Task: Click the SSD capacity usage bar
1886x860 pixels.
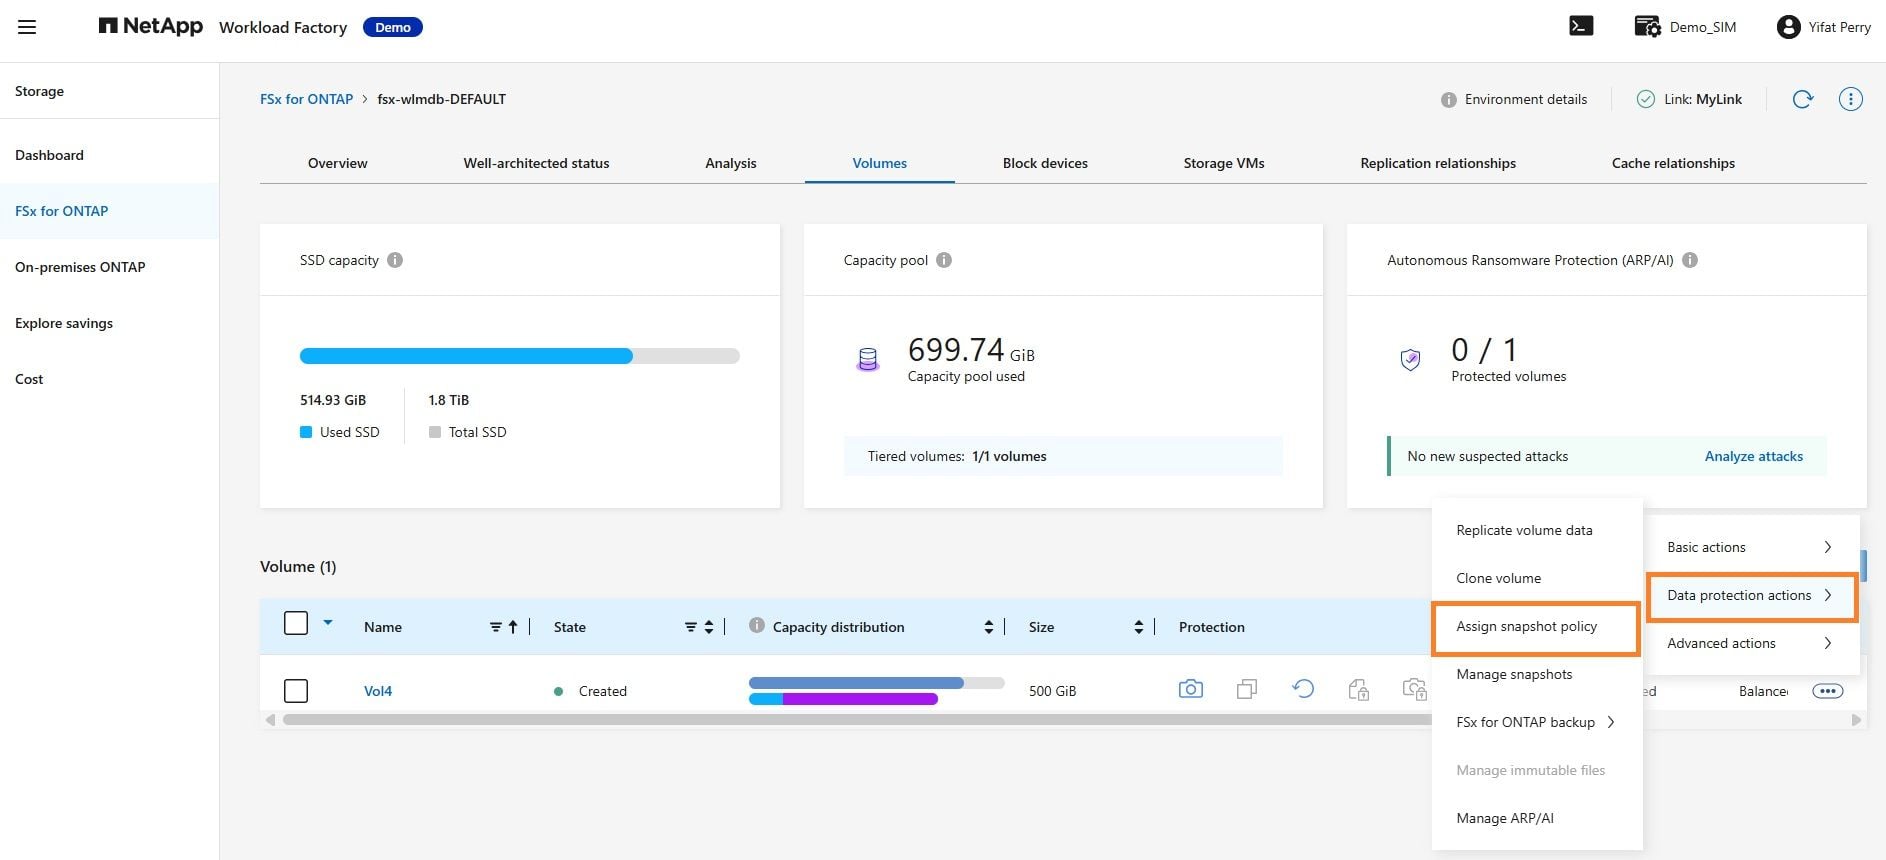Action: pos(519,356)
